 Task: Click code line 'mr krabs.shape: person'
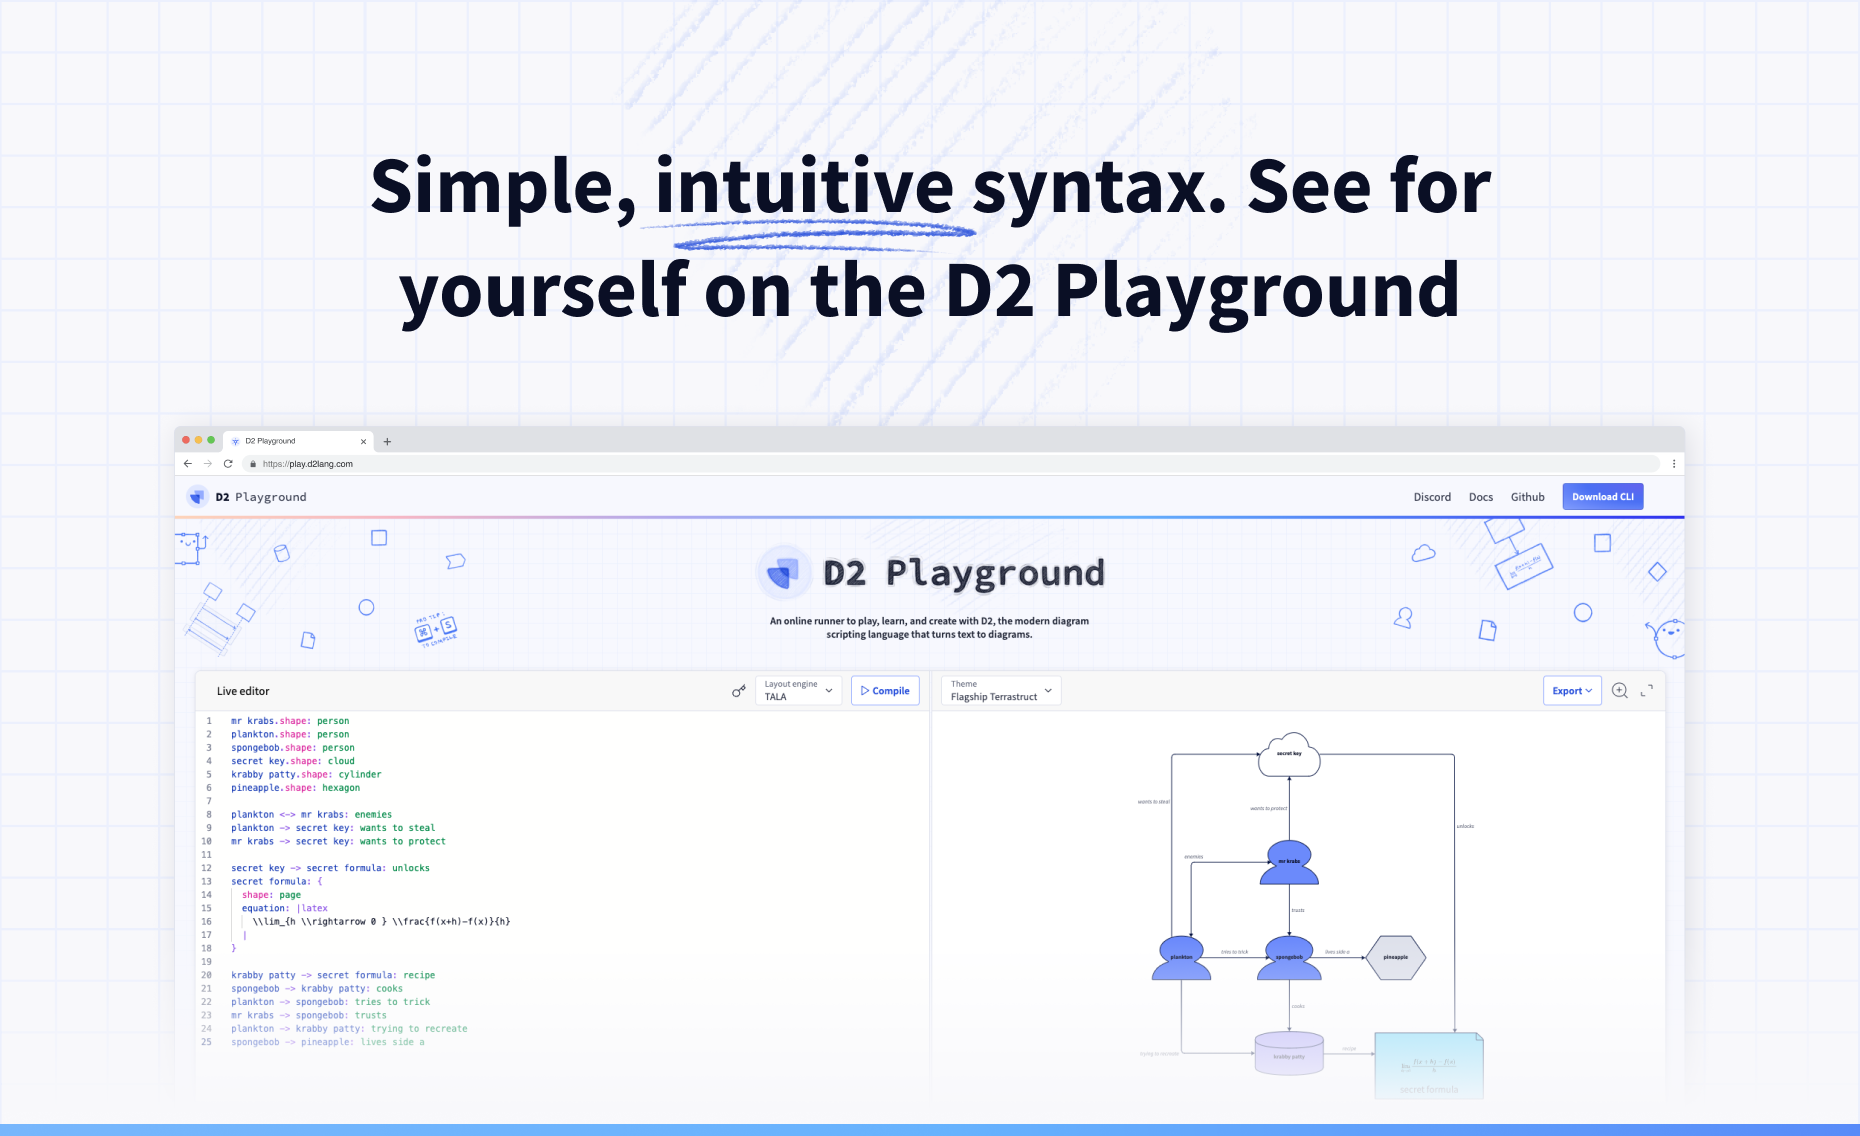tap(290, 721)
